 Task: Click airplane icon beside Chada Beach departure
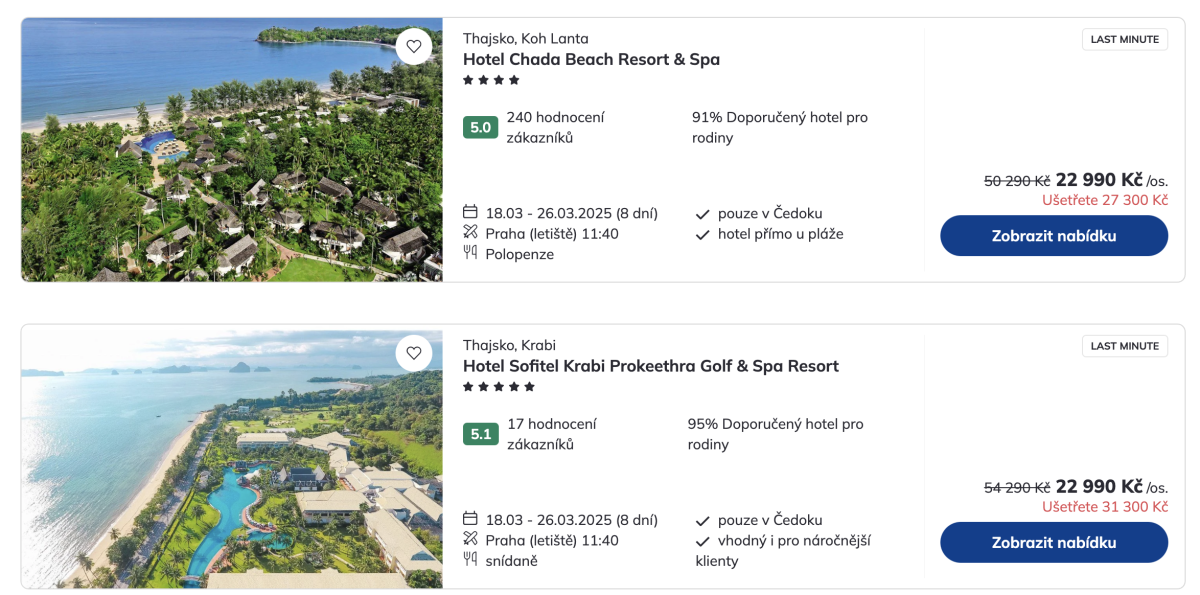(470, 232)
